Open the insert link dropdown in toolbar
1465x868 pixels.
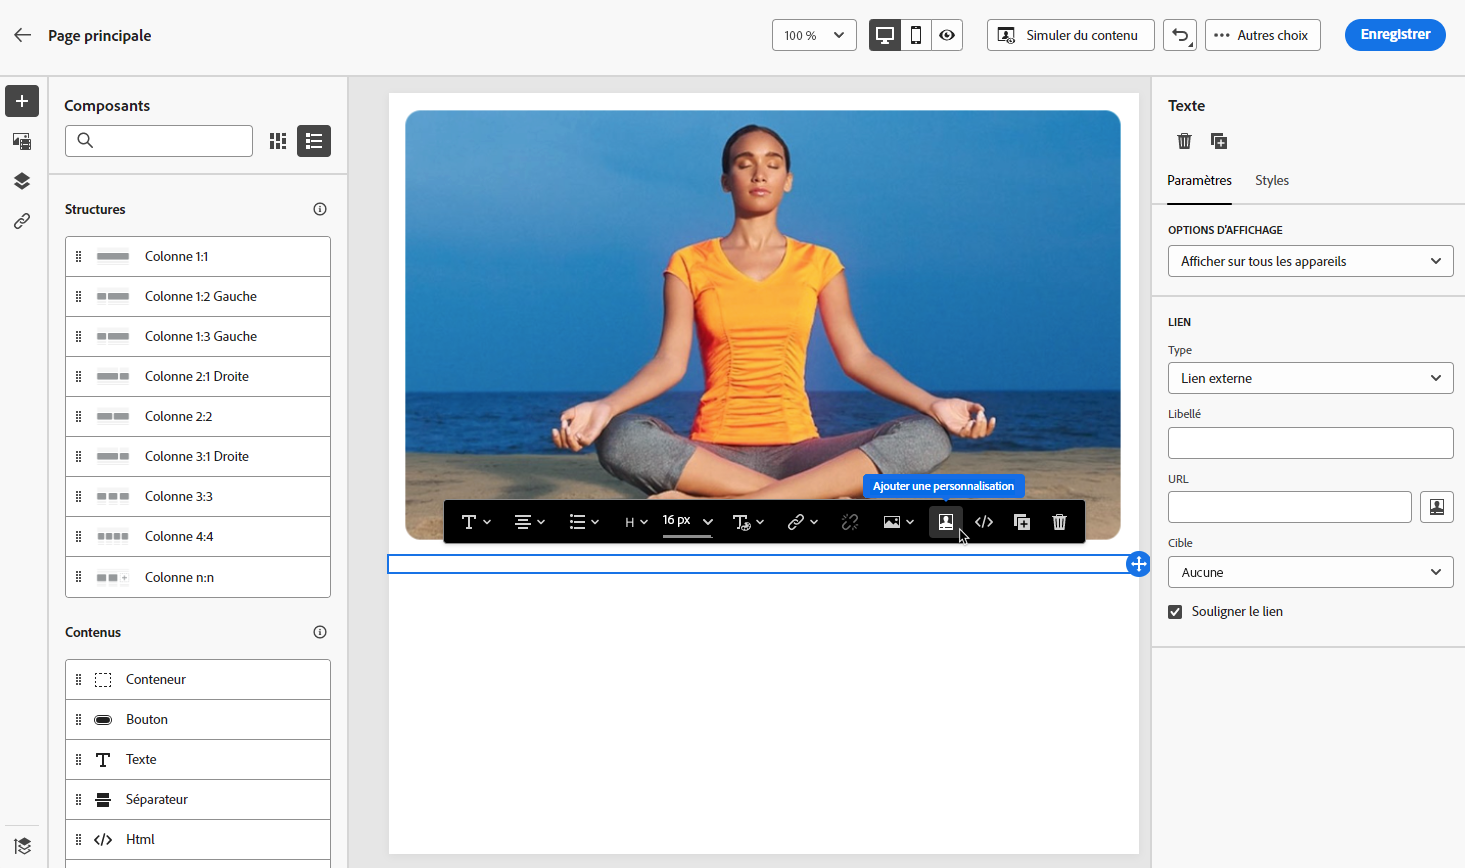click(803, 522)
